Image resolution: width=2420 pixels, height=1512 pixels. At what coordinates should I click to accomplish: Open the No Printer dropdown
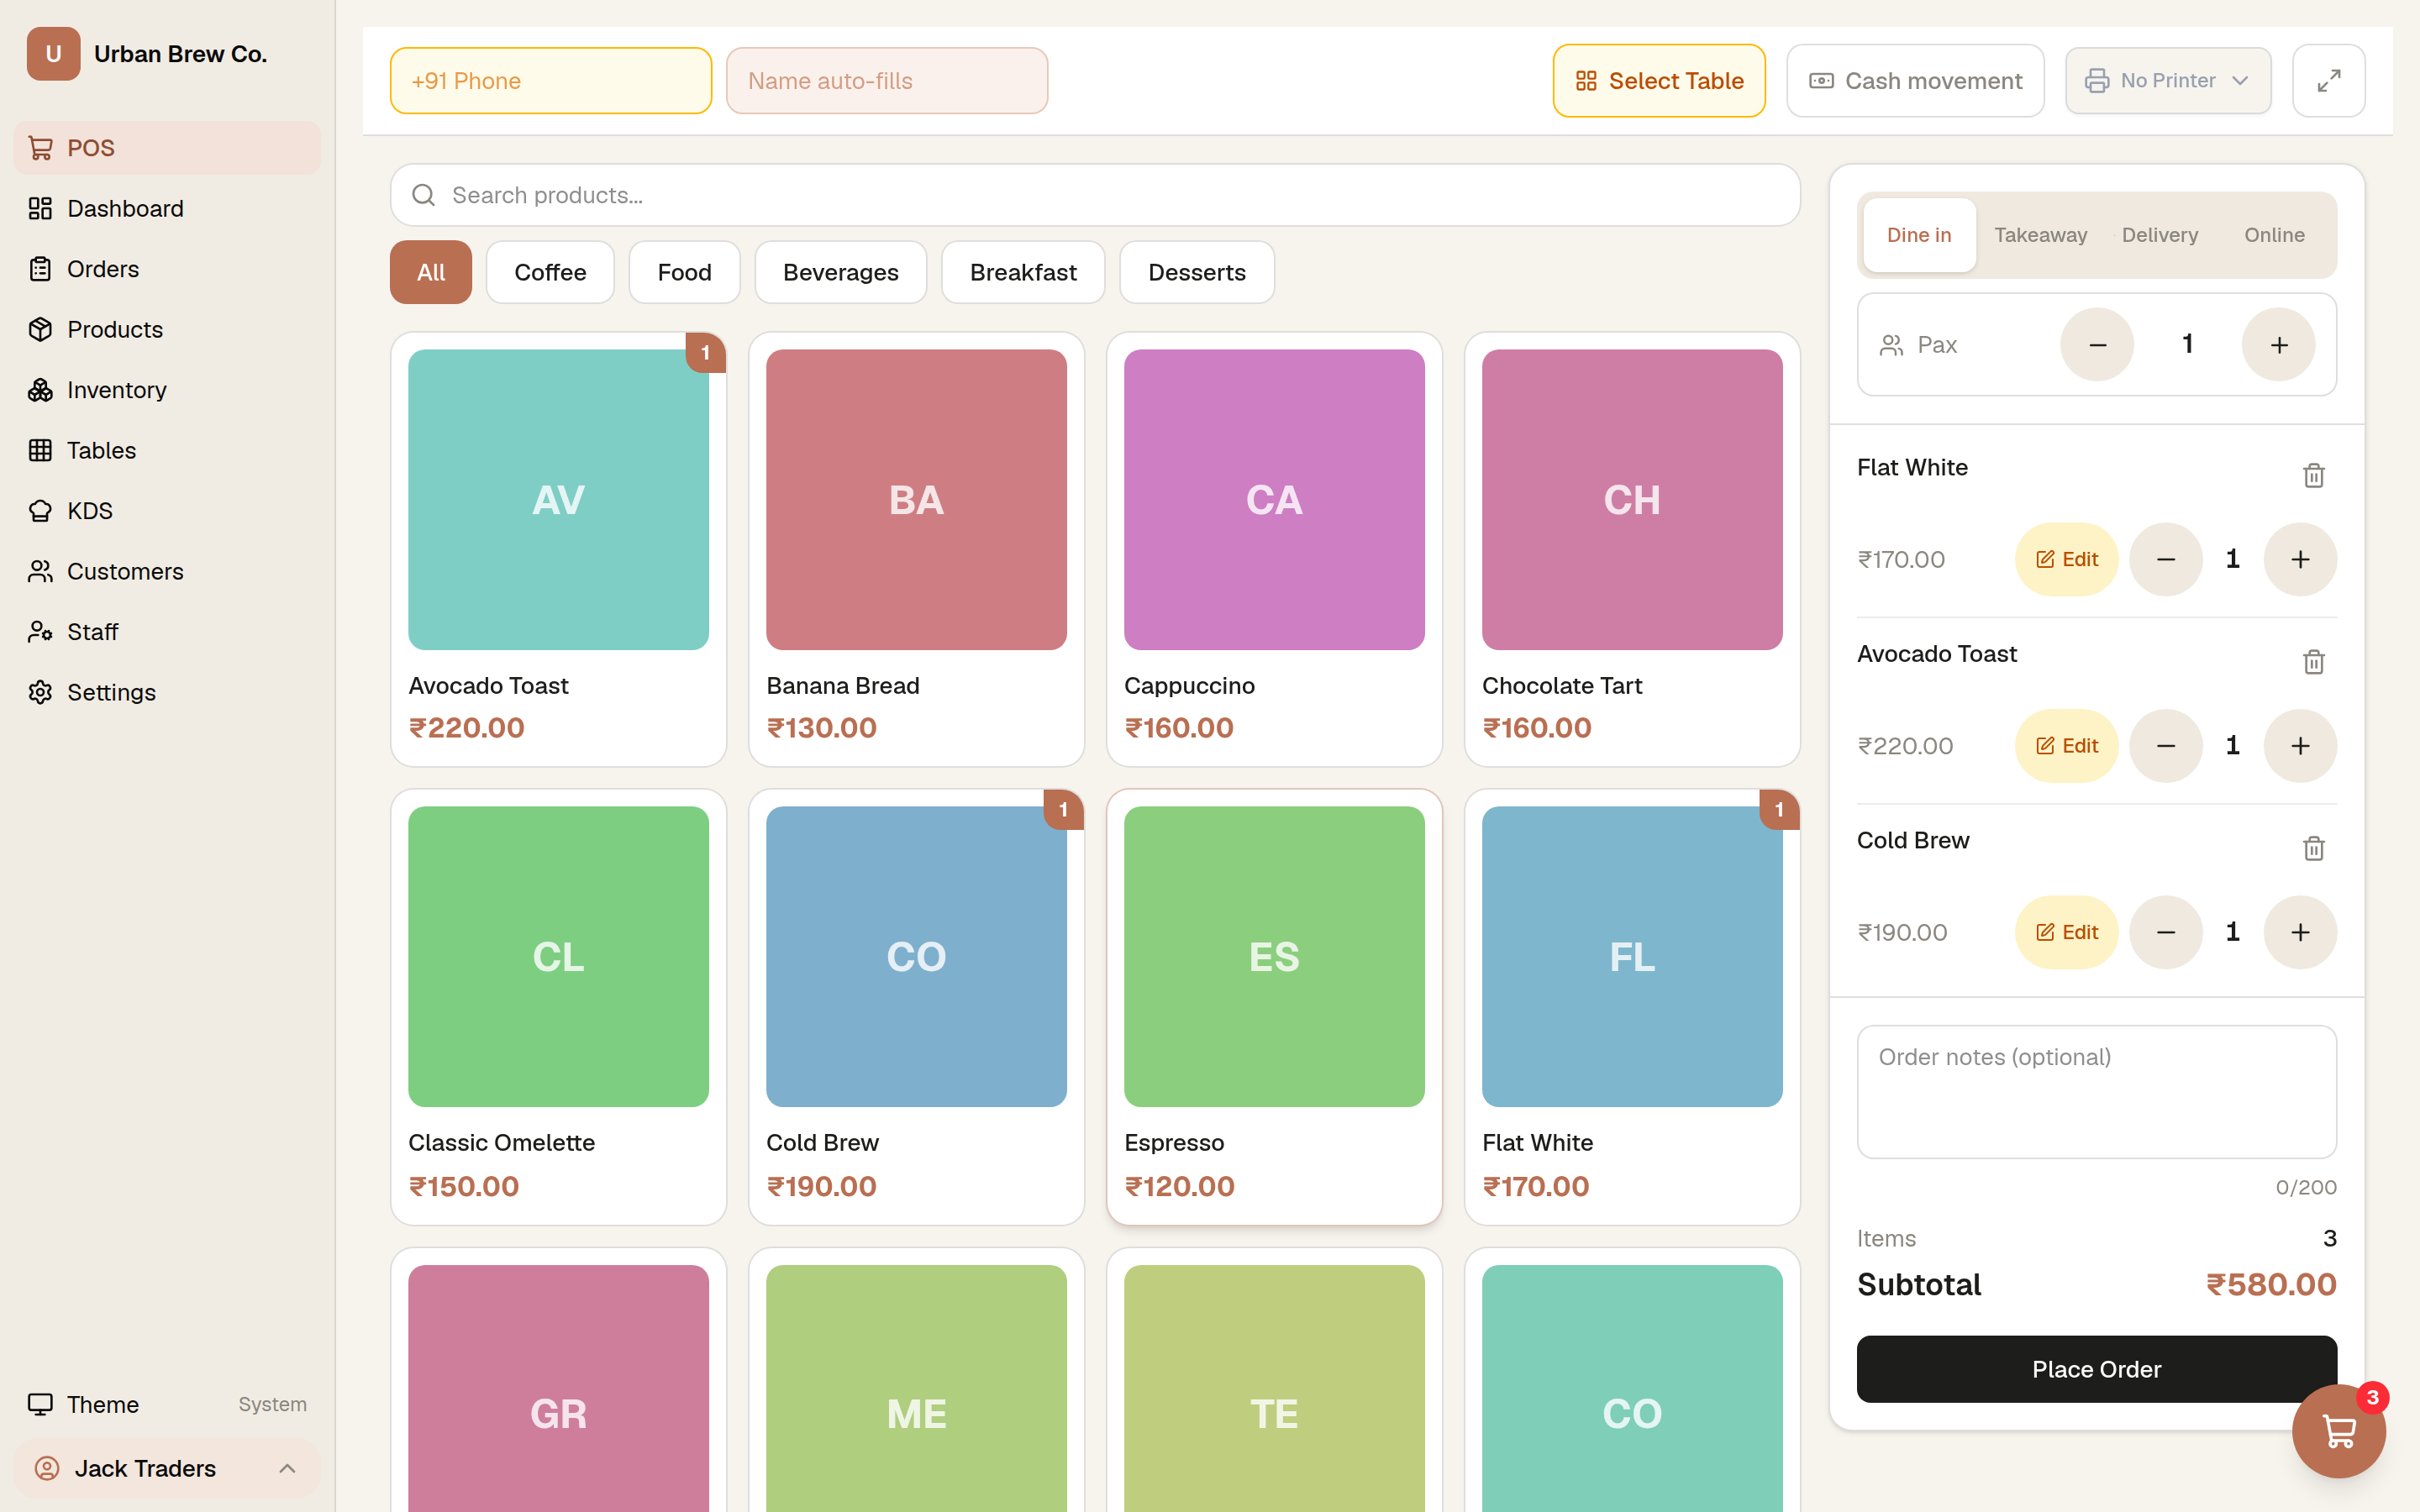(x=2167, y=81)
